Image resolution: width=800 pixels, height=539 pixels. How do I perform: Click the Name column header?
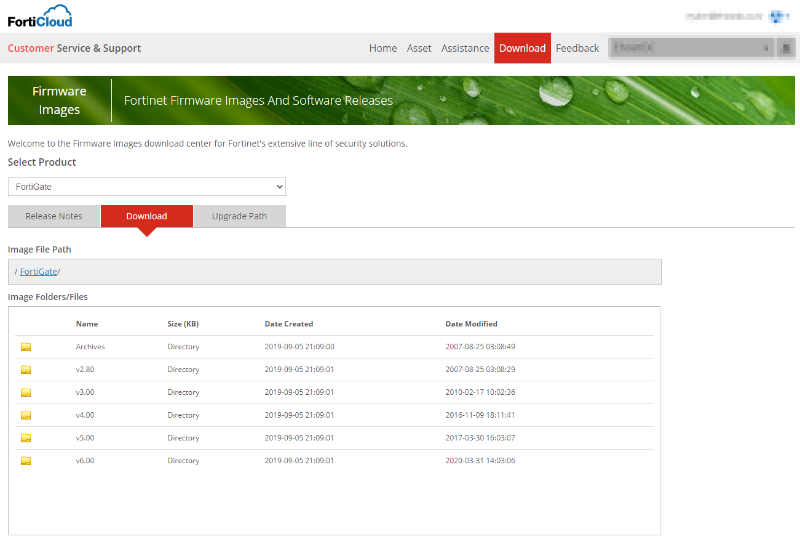87,324
